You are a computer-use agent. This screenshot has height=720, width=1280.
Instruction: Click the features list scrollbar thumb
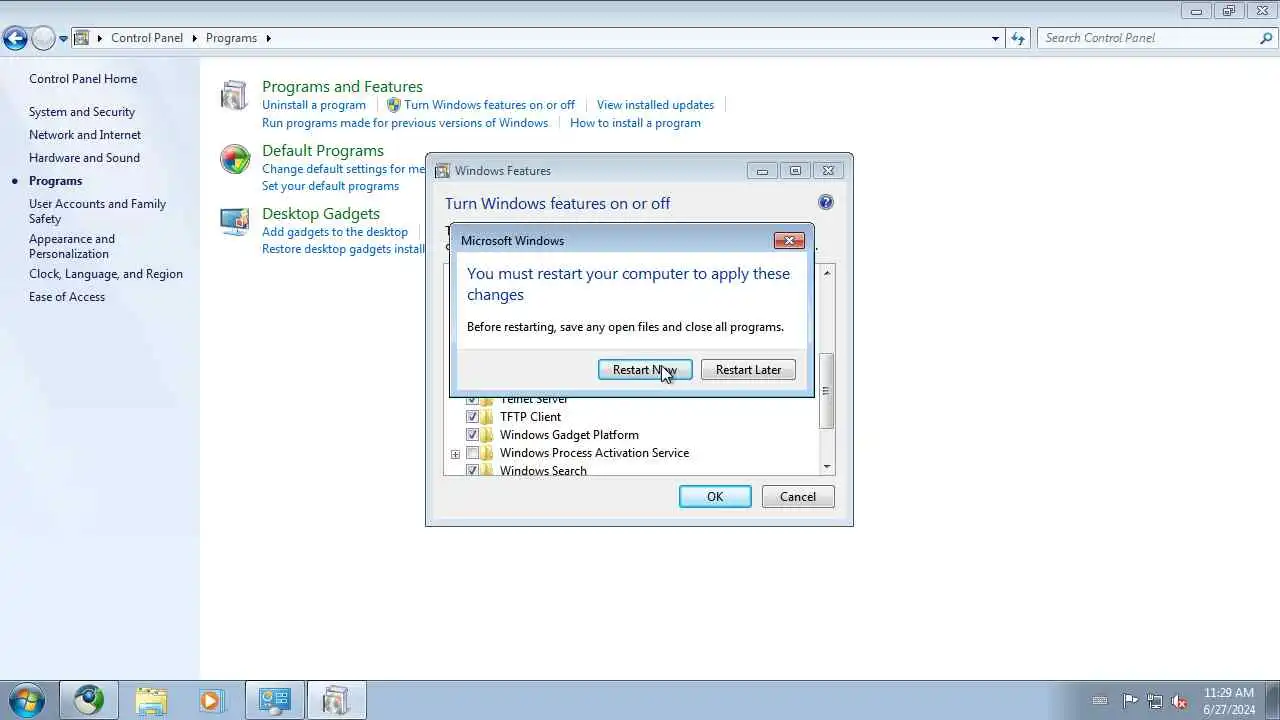(x=826, y=391)
